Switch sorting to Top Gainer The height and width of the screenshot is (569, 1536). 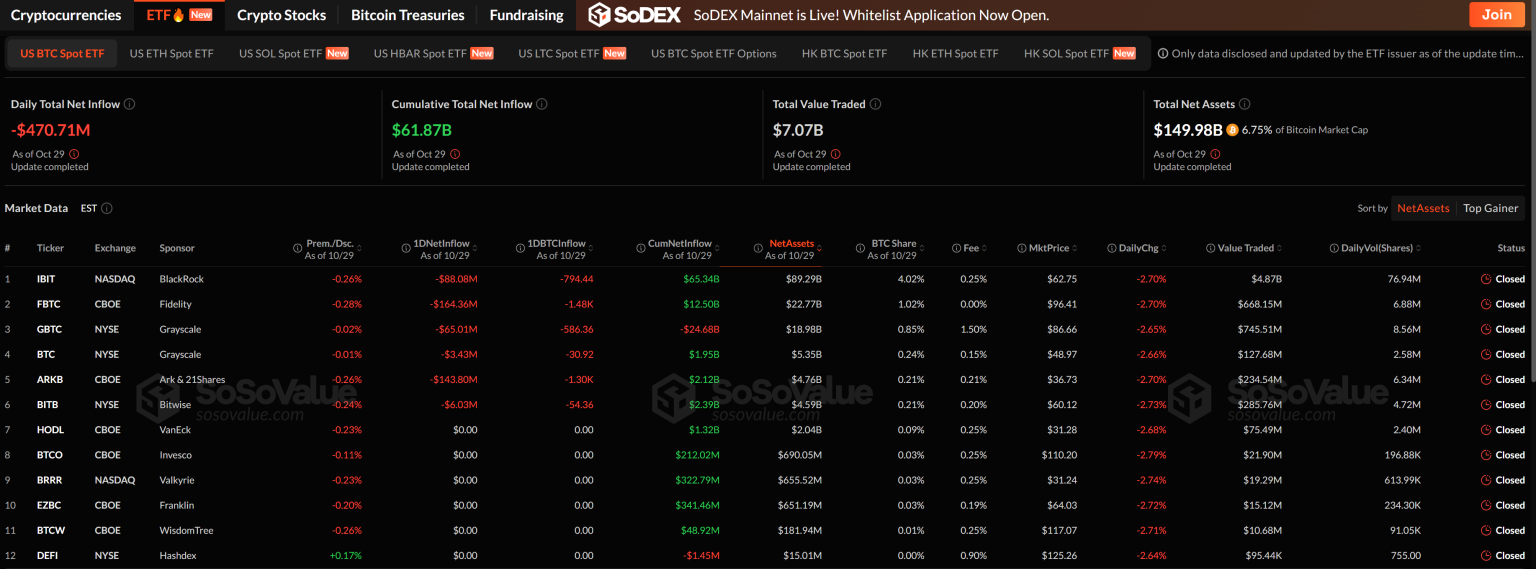click(x=1490, y=208)
